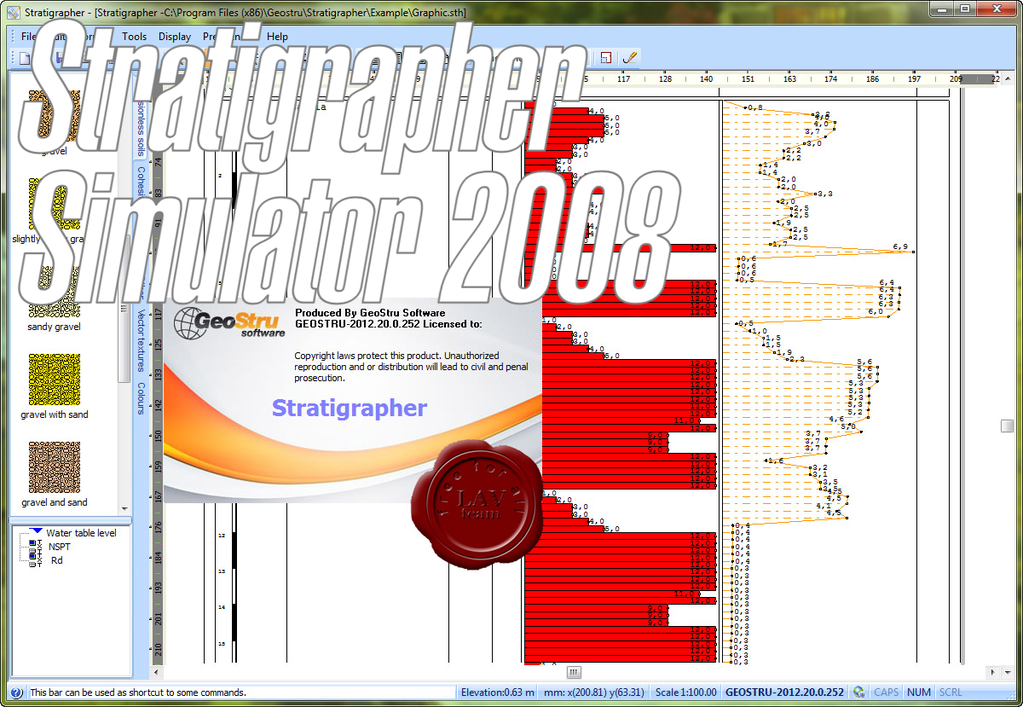Click texture list scroll down arrow
This screenshot has width=1023, height=707.
click(125, 509)
